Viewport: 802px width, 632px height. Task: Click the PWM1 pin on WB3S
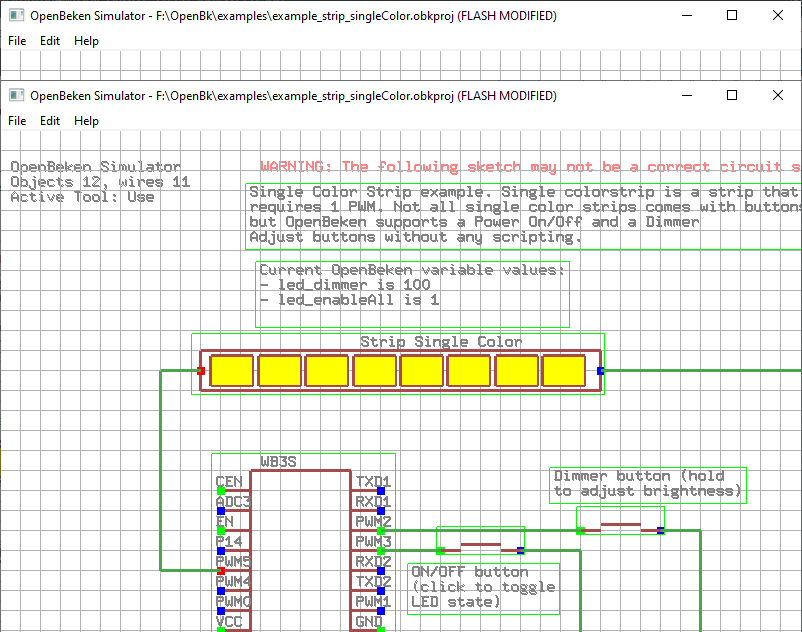(381, 611)
